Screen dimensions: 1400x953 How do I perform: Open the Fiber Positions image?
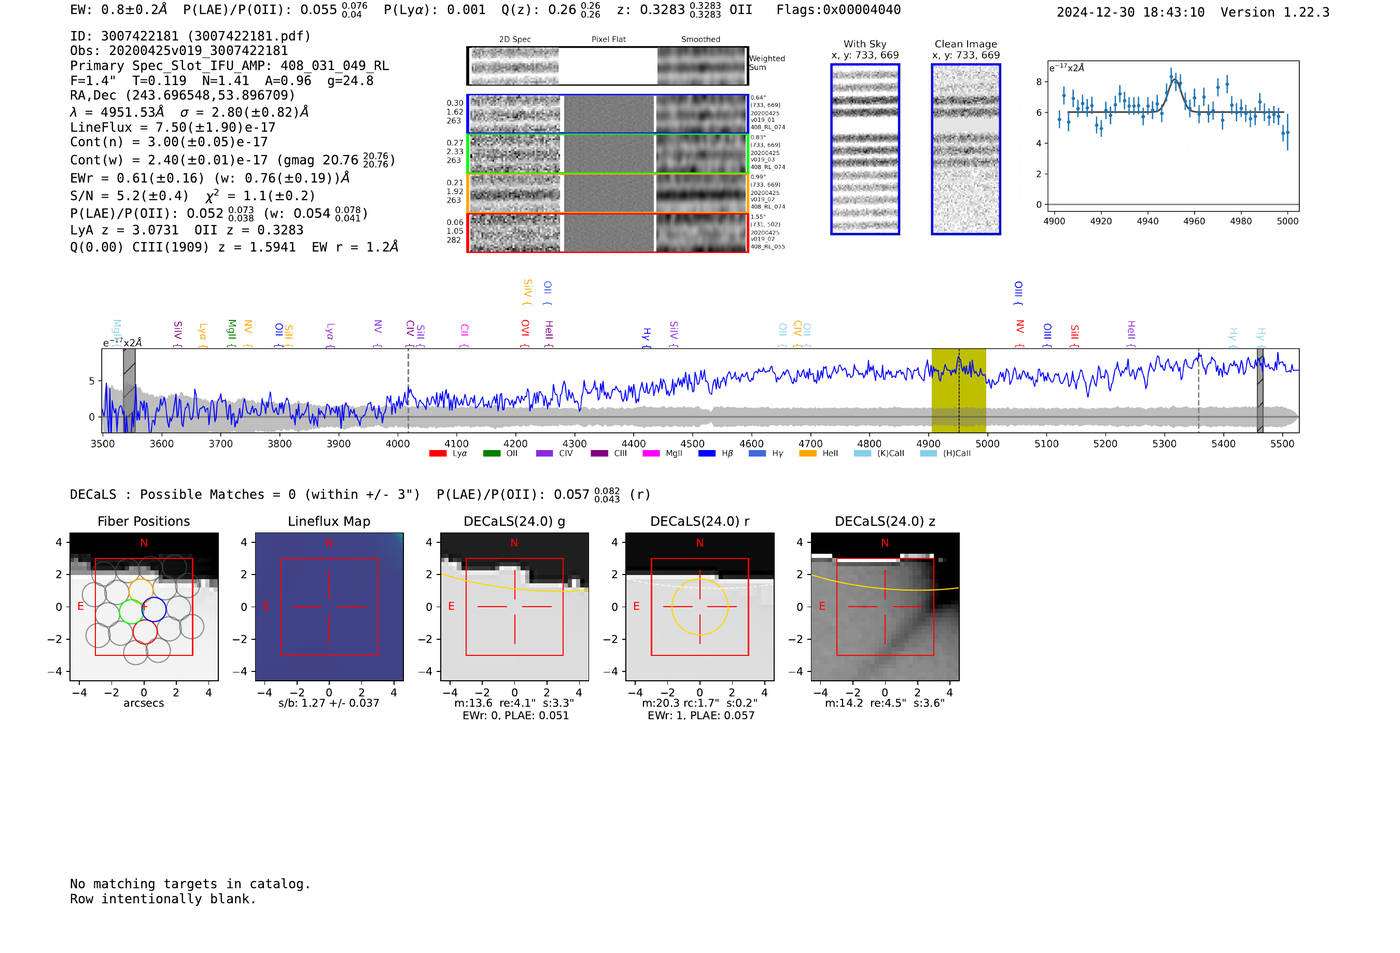(x=144, y=607)
